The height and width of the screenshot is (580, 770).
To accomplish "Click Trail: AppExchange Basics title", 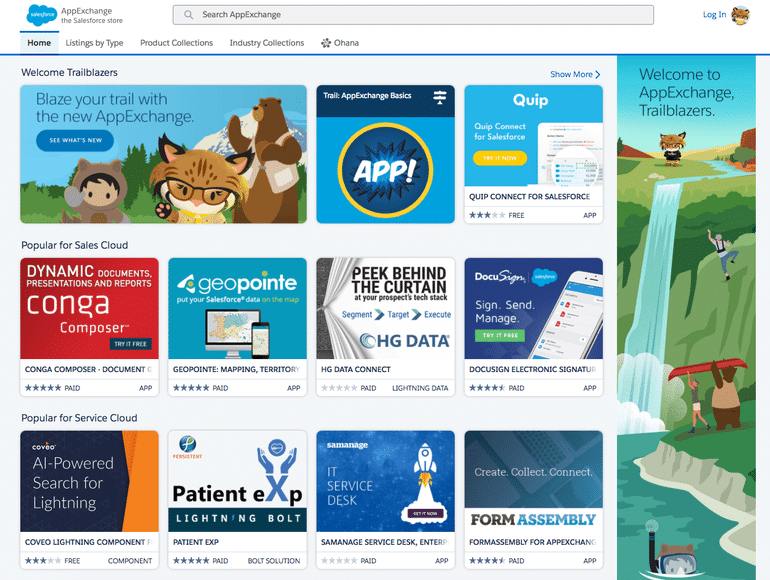I will pyautogui.click(x=367, y=96).
